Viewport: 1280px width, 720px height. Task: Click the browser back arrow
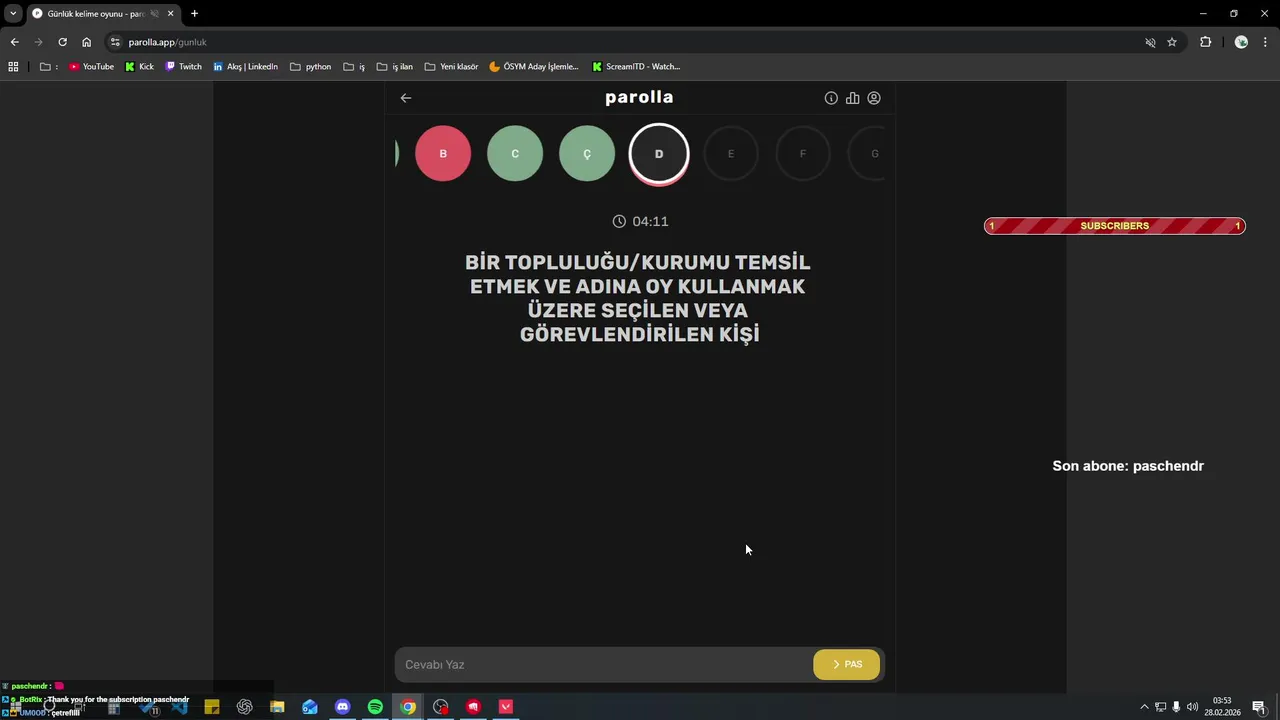(x=14, y=42)
